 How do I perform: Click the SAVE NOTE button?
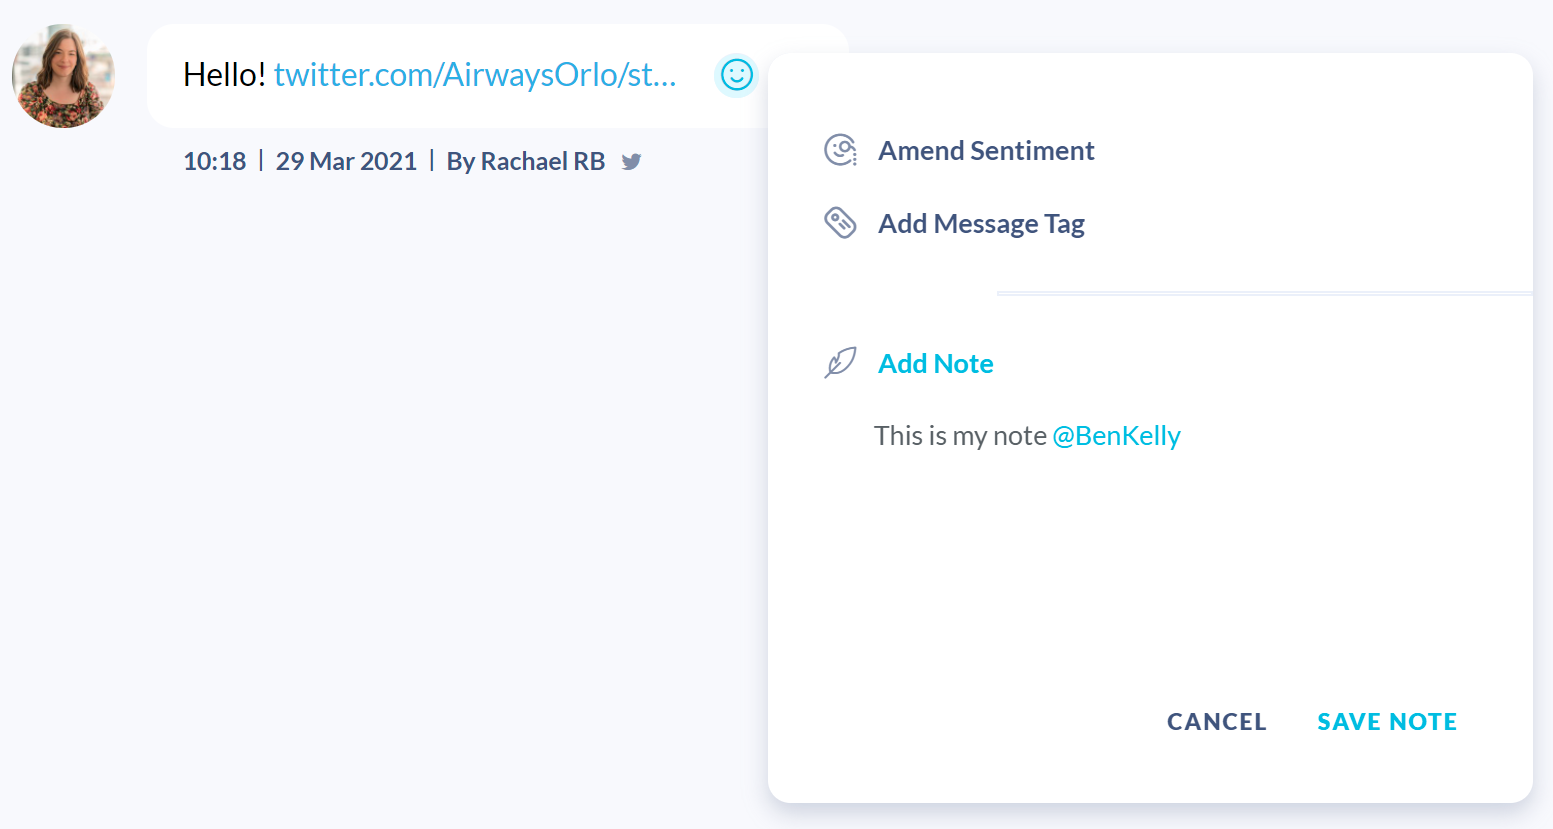tap(1387, 722)
